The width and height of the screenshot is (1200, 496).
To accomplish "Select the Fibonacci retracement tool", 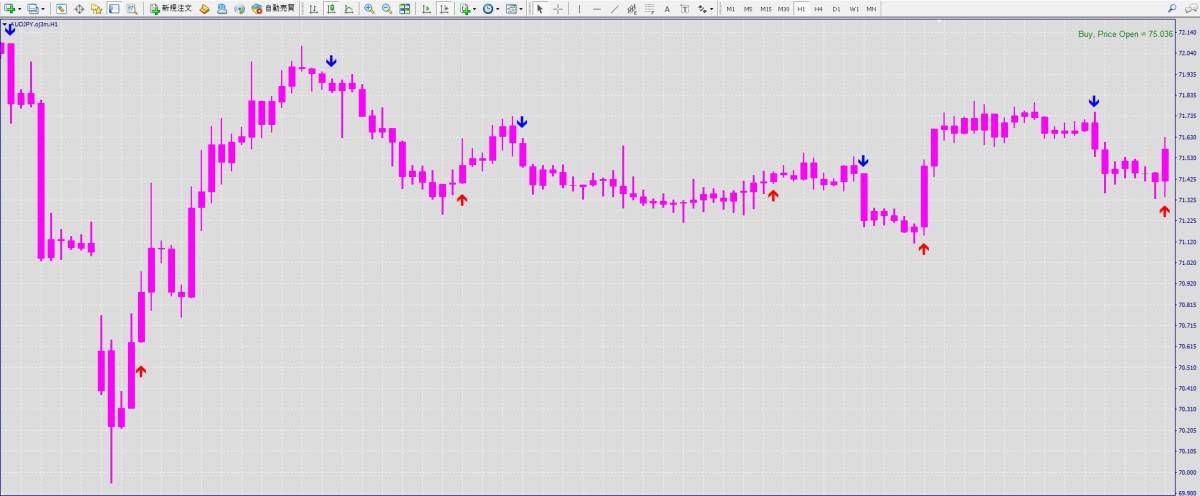I will [x=650, y=9].
